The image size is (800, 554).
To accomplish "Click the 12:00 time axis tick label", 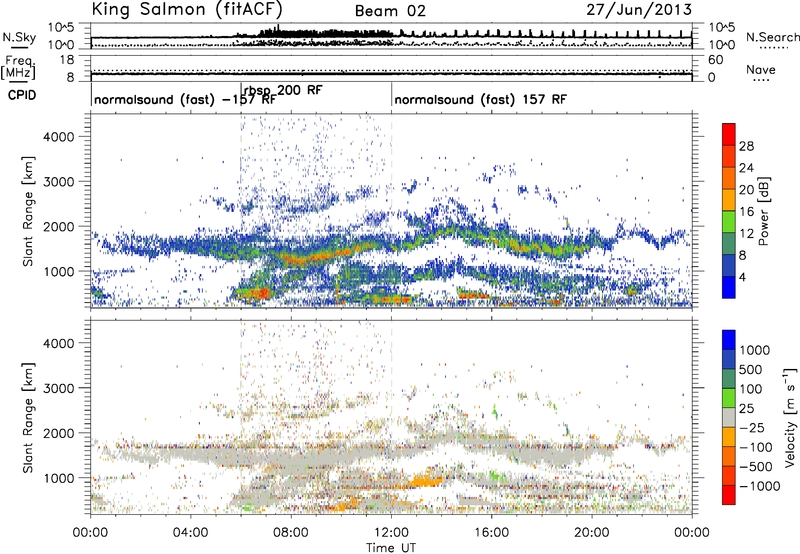I will pos(391,533).
